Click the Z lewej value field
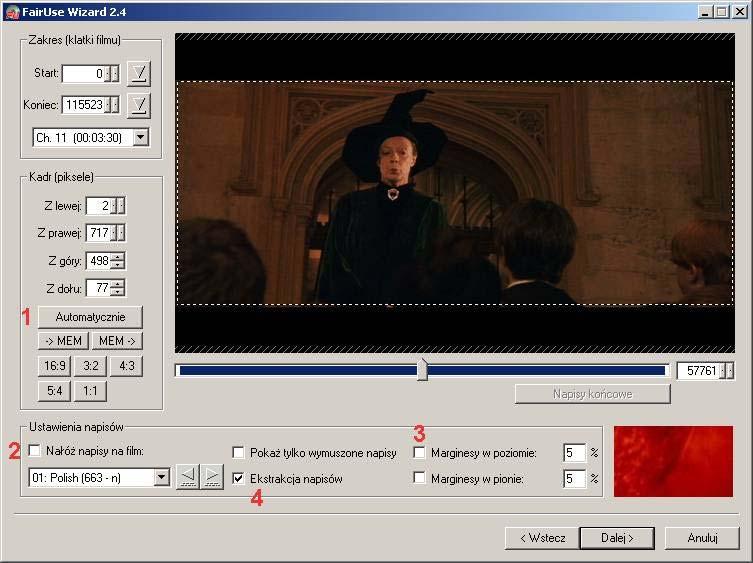The image size is (753, 563). [x=98, y=206]
